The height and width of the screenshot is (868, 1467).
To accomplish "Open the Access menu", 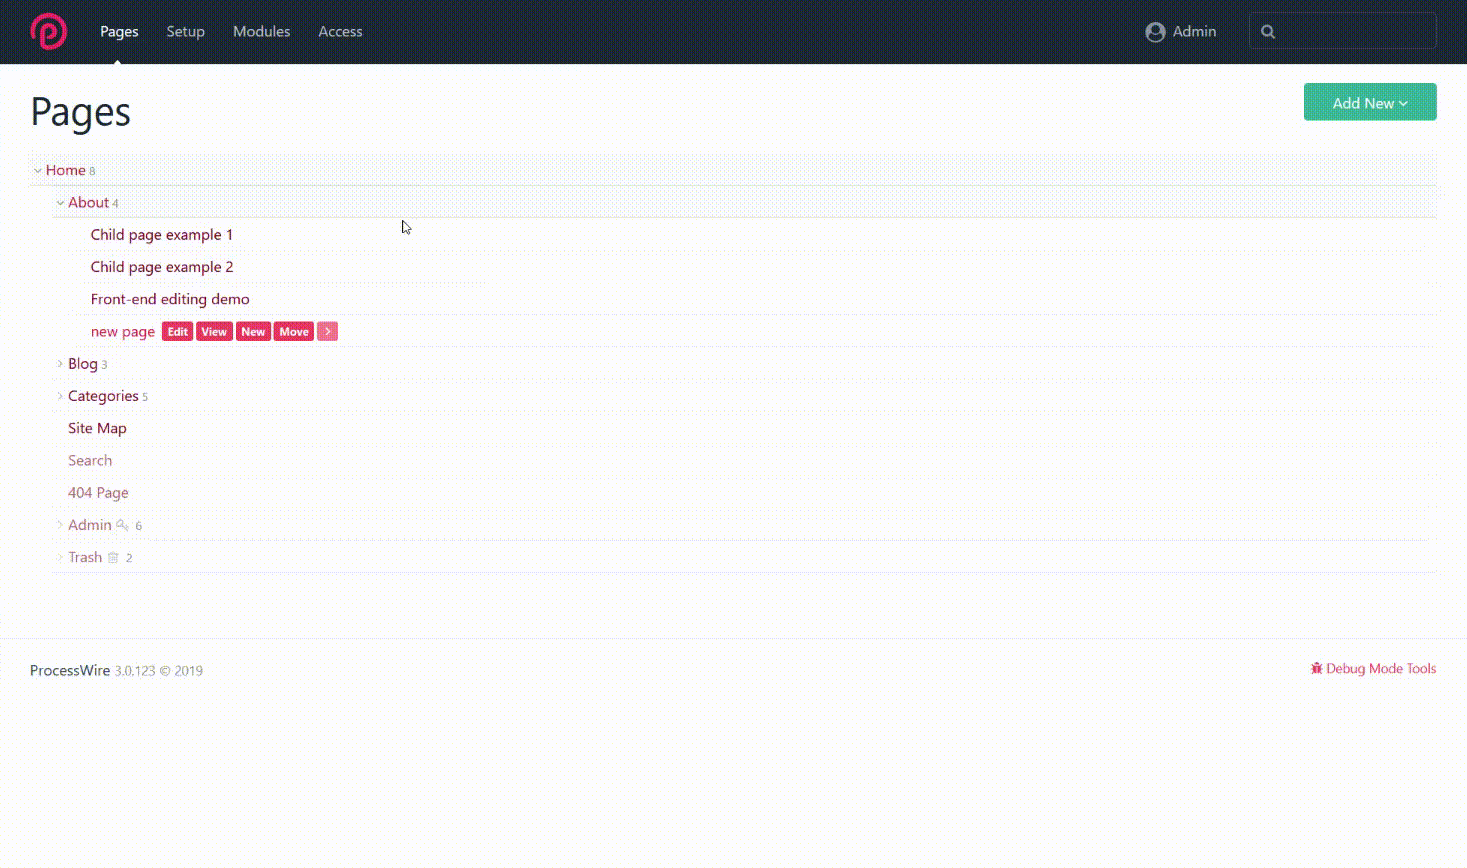I will [x=340, y=32].
